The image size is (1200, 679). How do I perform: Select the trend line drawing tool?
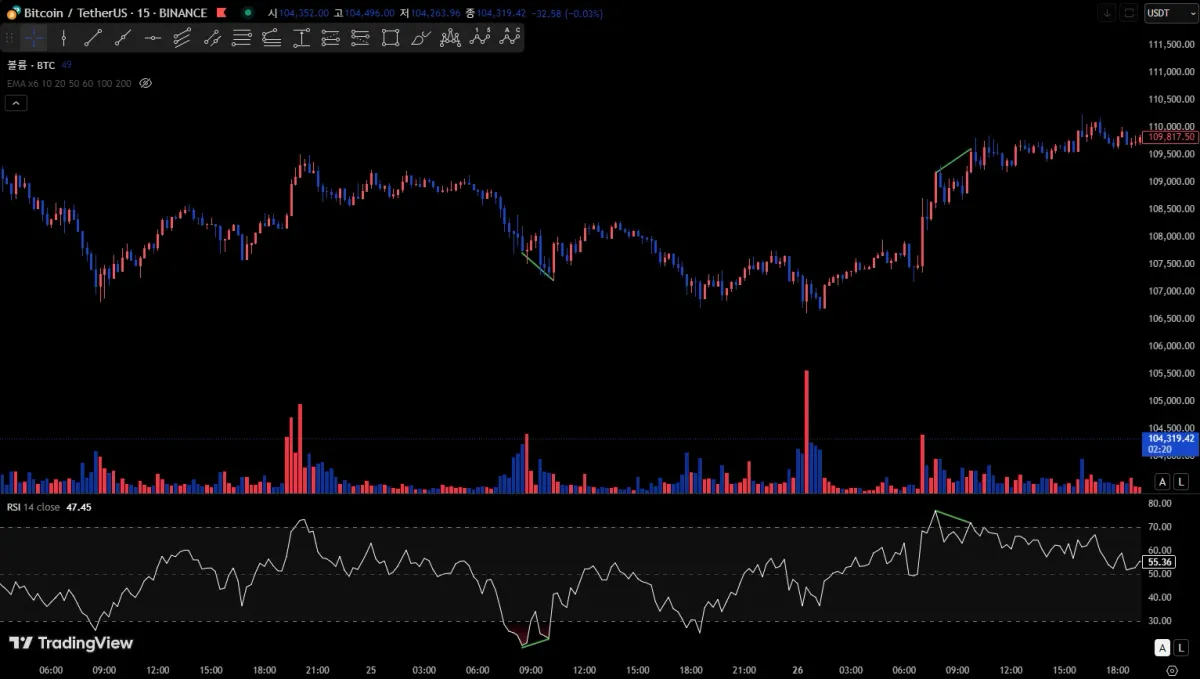(x=93, y=38)
